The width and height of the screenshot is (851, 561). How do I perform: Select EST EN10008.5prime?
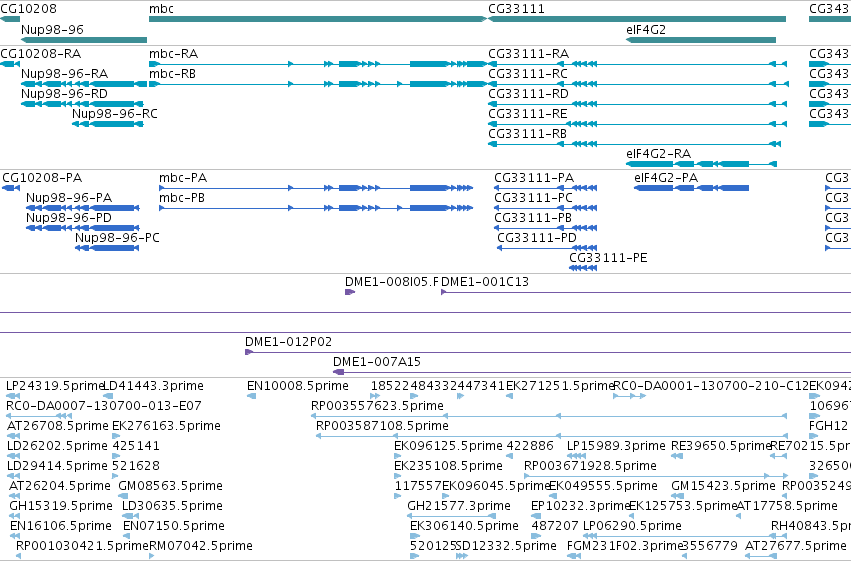(251, 397)
